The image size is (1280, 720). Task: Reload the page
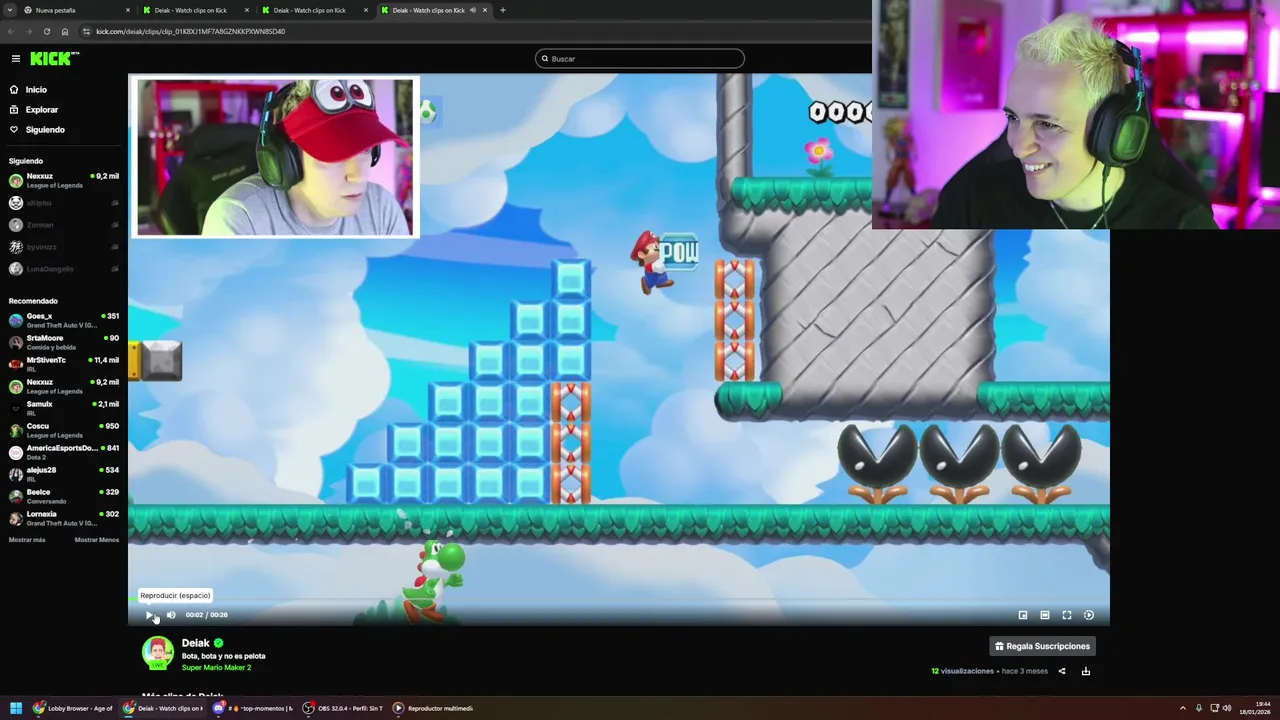click(46, 31)
